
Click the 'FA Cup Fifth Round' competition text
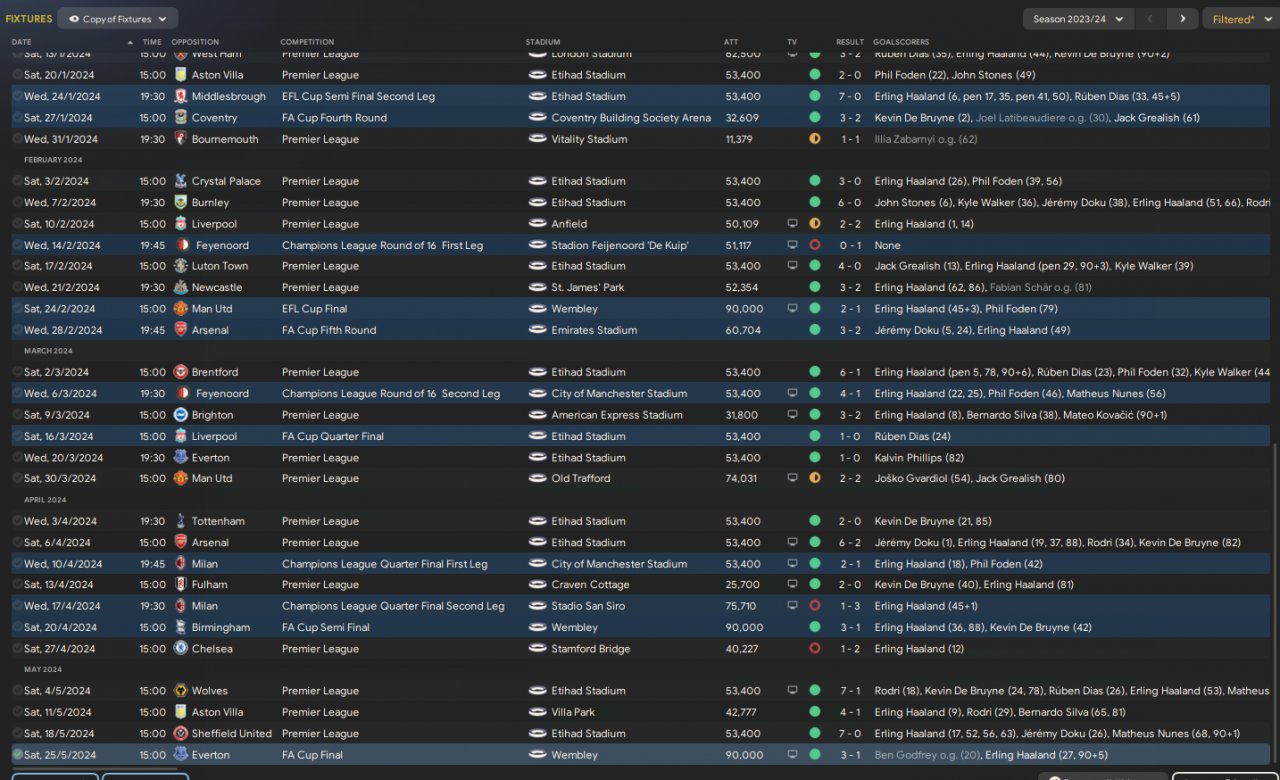329,330
